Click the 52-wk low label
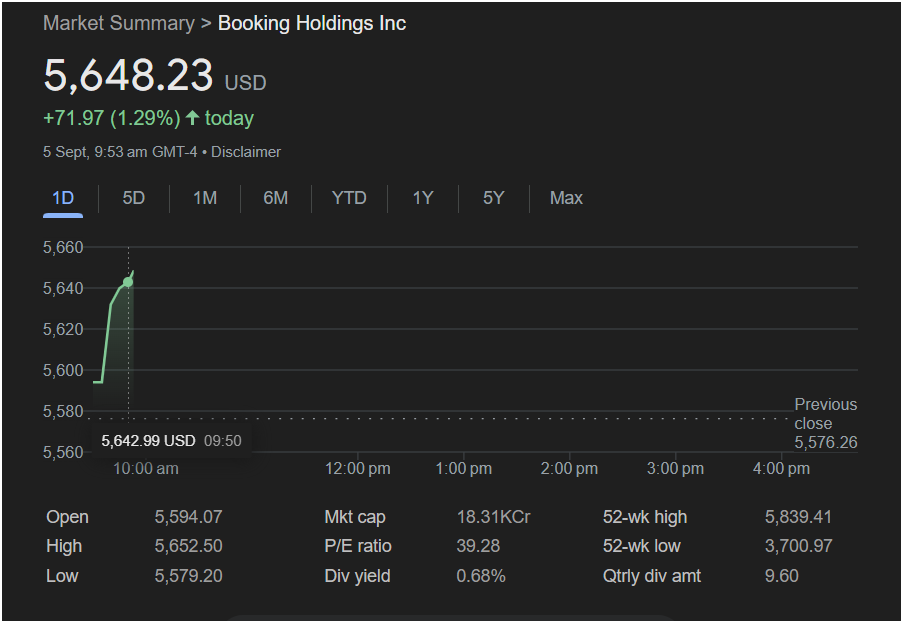This screenshot has height=623, width=903. [x=642, y=546]
